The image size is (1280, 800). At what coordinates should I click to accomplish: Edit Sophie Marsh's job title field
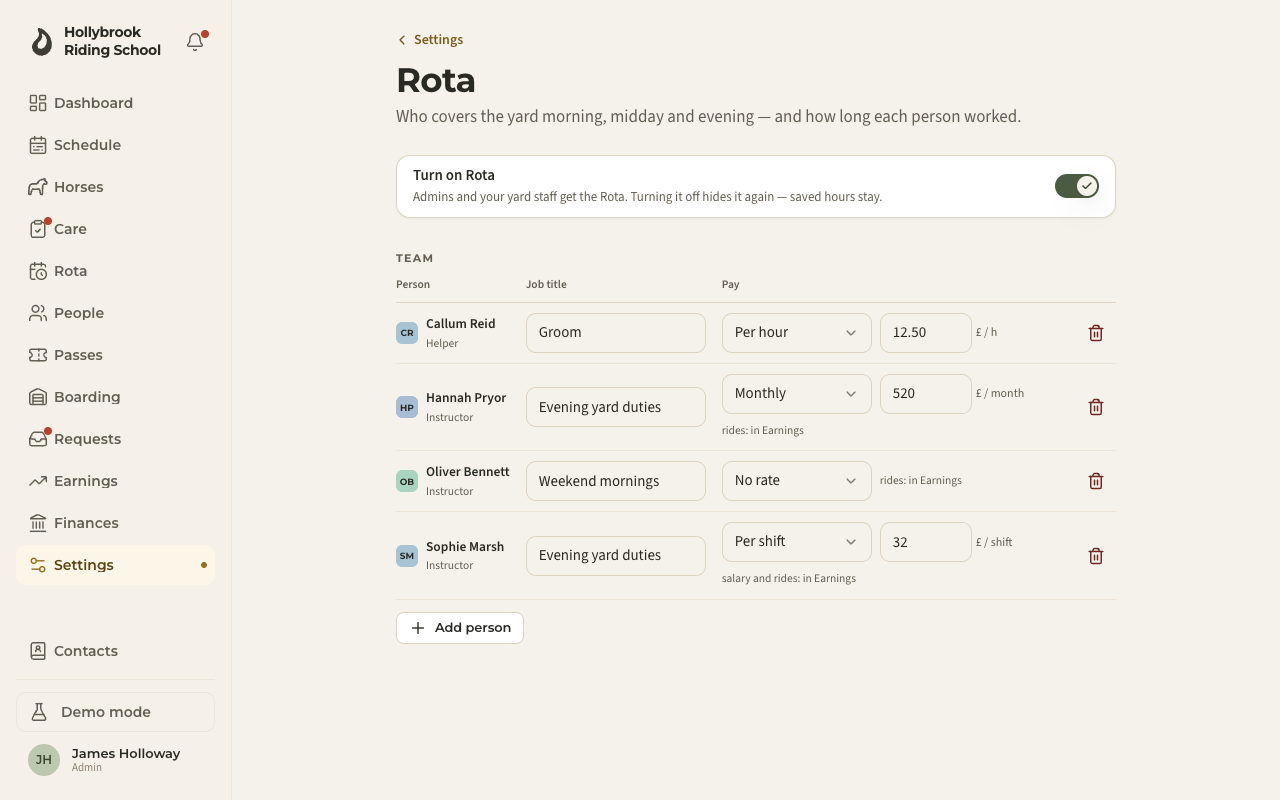(x=616, y=556)
